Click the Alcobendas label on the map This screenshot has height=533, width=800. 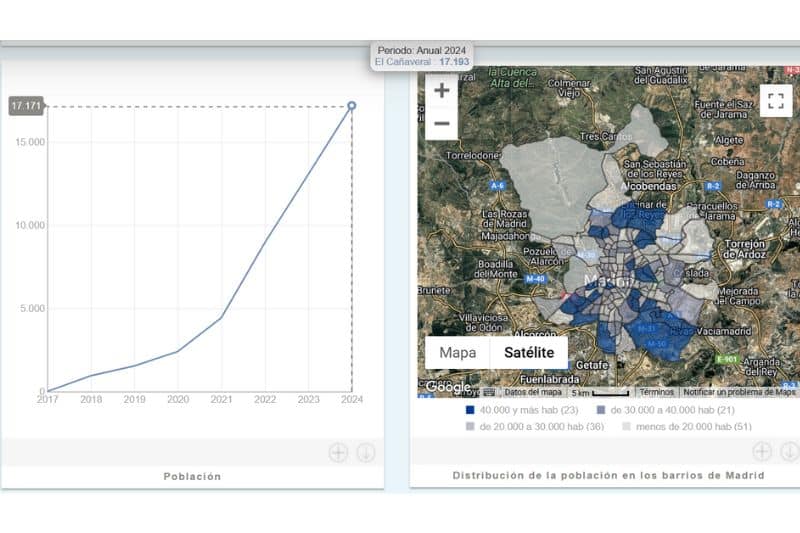tap(648, 187)
